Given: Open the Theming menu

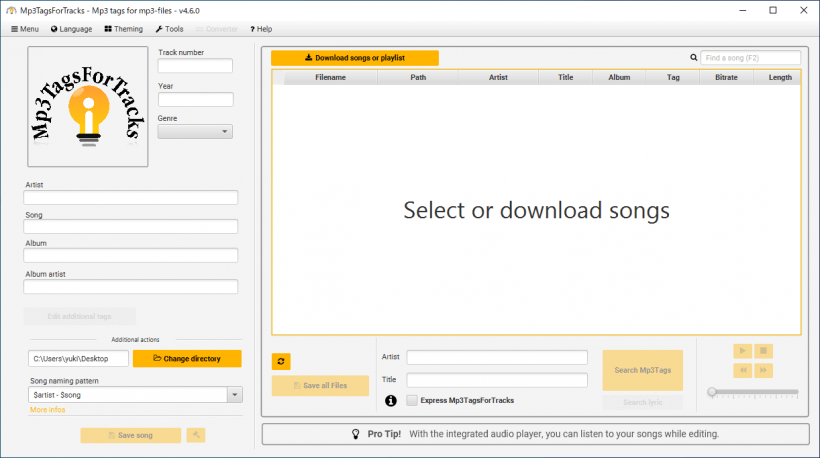Looking at the screenshot, I should [x=124, y=29].
